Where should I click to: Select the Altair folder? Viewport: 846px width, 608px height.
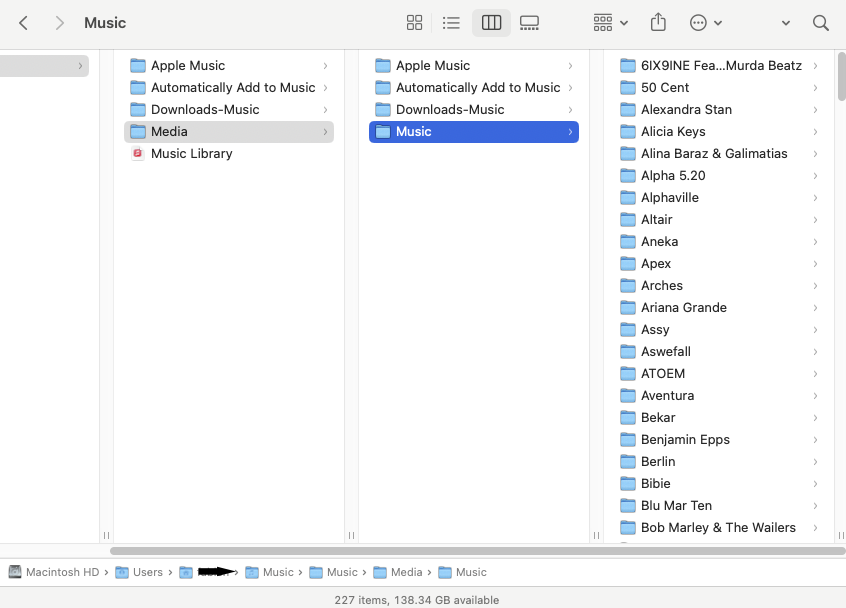pos(719,220)
